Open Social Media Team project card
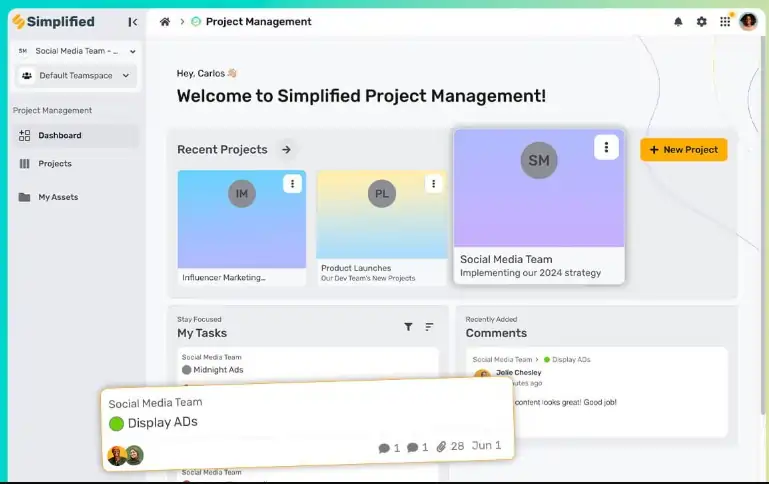769x484 pixels. 539,206
